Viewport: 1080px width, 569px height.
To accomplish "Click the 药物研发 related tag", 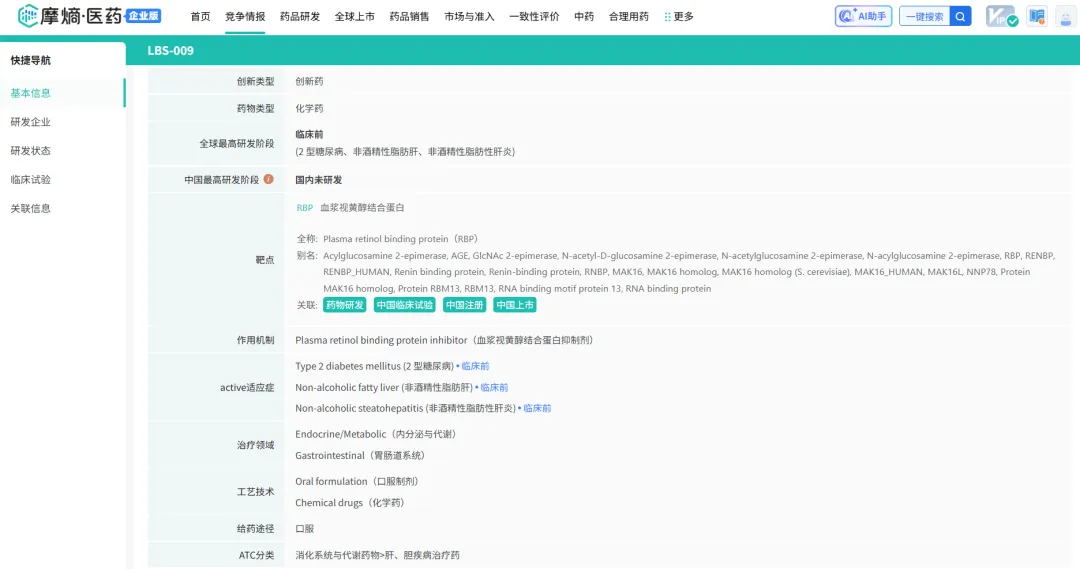I will tap(345, 305).
